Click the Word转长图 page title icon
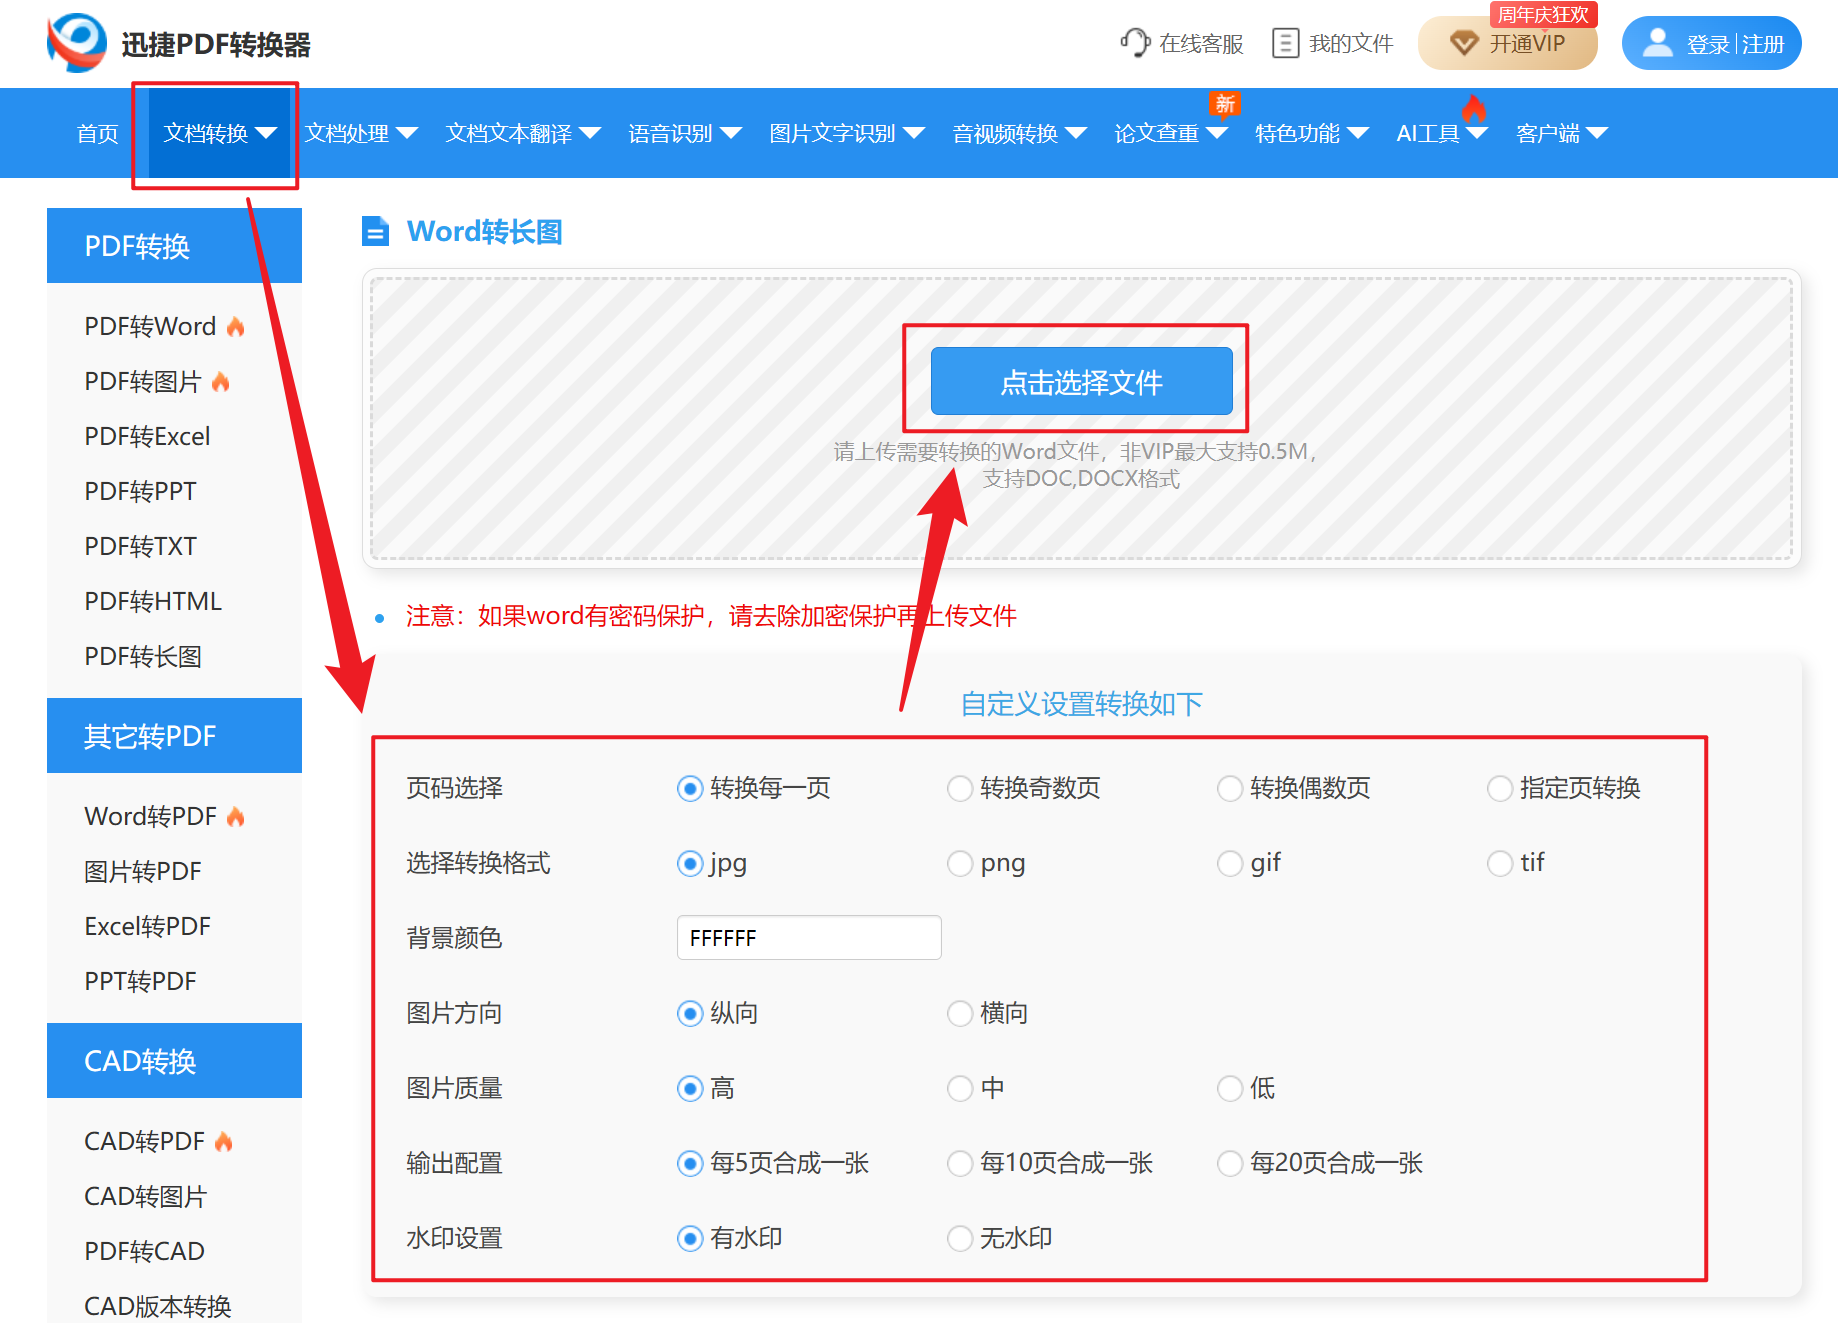The image size is (1838, 1323). click(376, 231)
